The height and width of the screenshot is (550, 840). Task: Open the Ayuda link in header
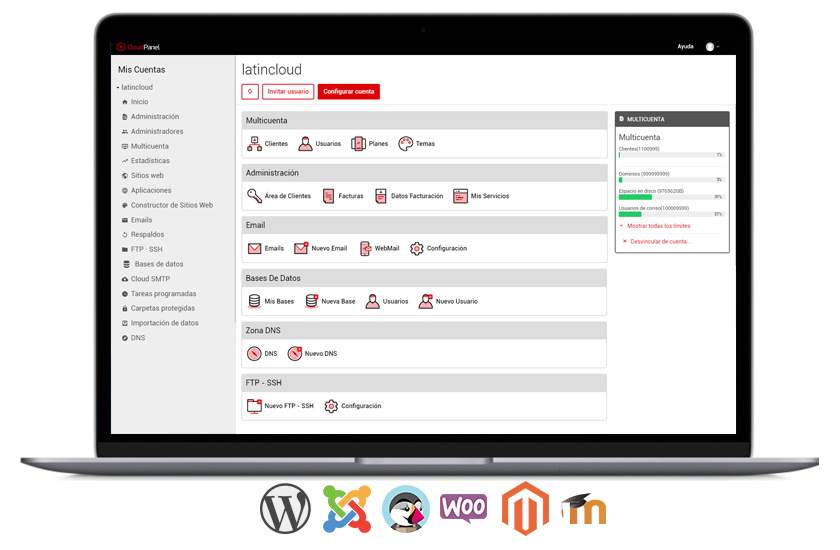point(685,47)
